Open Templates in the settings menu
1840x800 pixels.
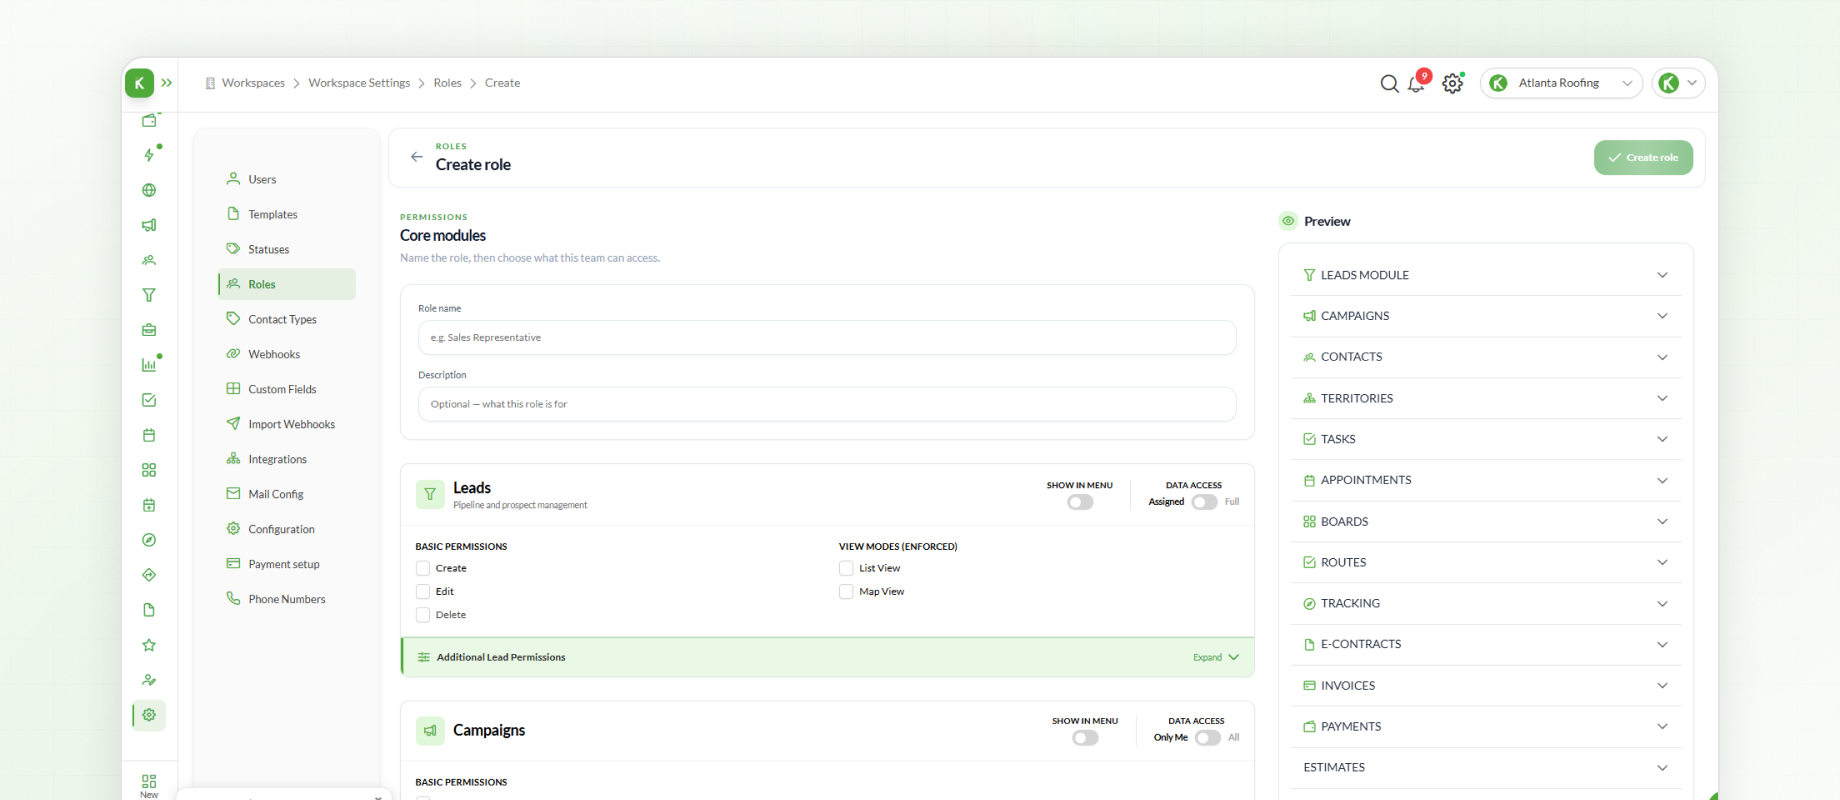coord(287,214)
